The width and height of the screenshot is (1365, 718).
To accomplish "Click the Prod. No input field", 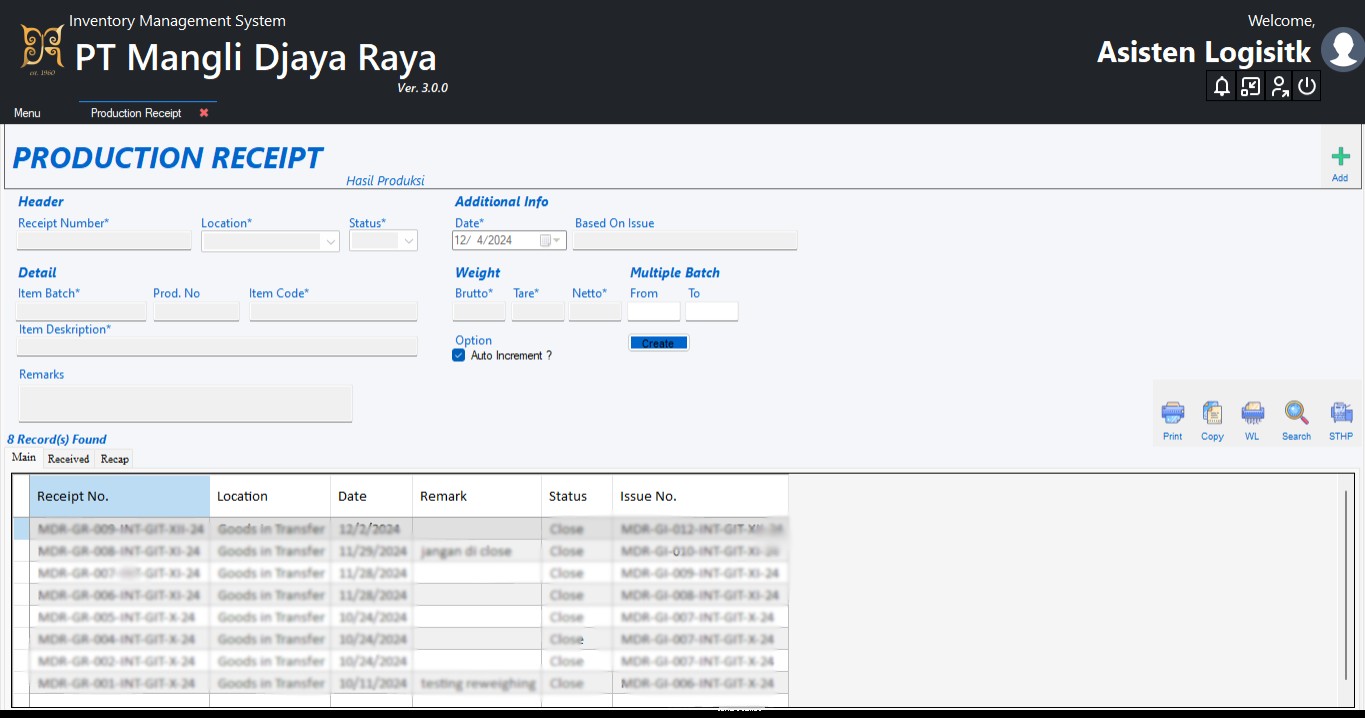I will 197,312.
